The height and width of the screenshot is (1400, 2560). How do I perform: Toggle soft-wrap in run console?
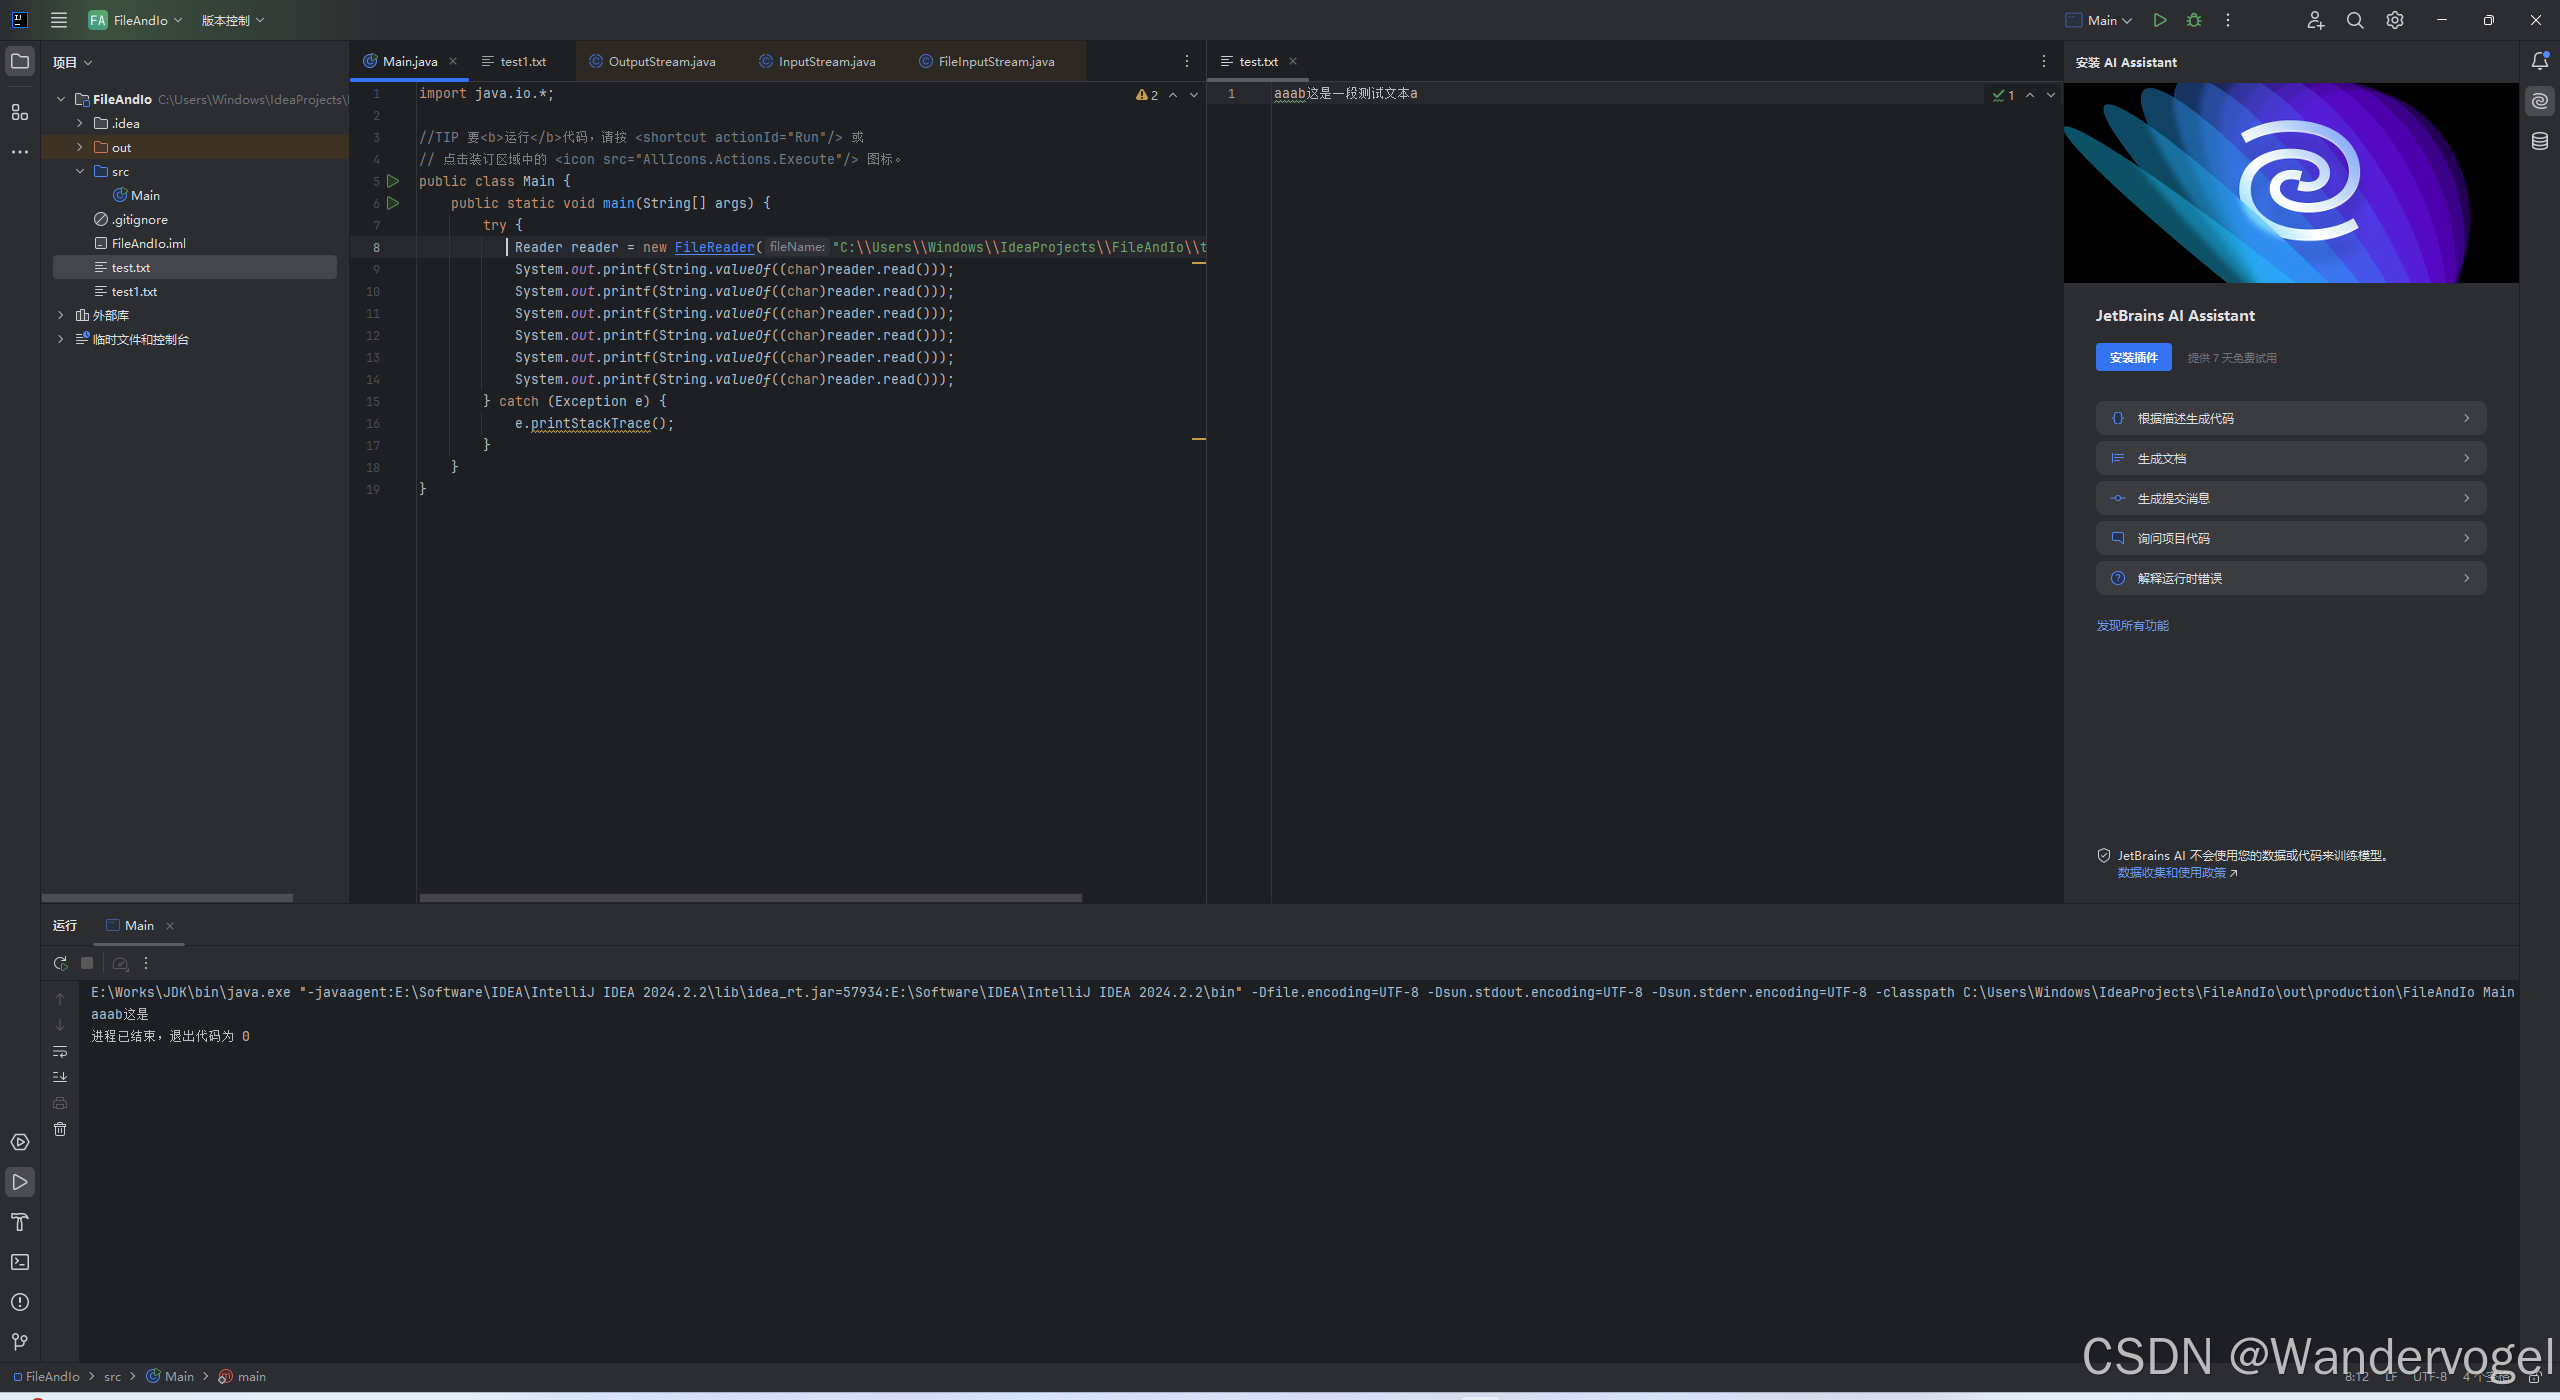click(60, 1051)
